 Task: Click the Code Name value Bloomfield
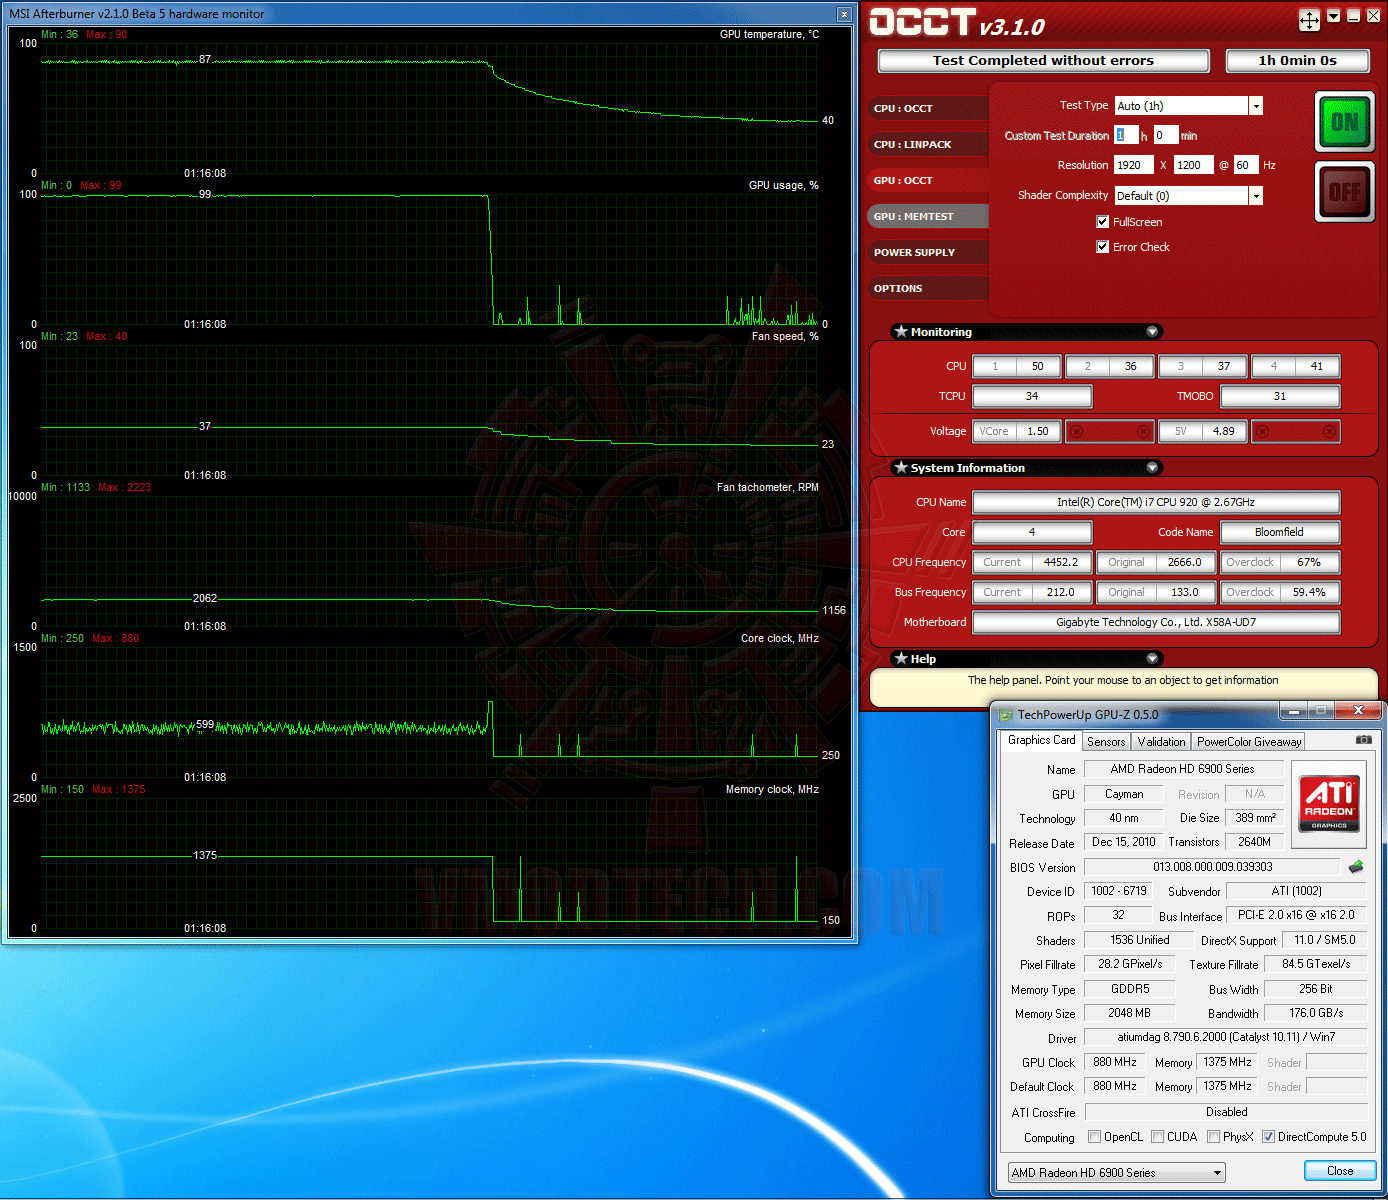(x=1279, y=532)
